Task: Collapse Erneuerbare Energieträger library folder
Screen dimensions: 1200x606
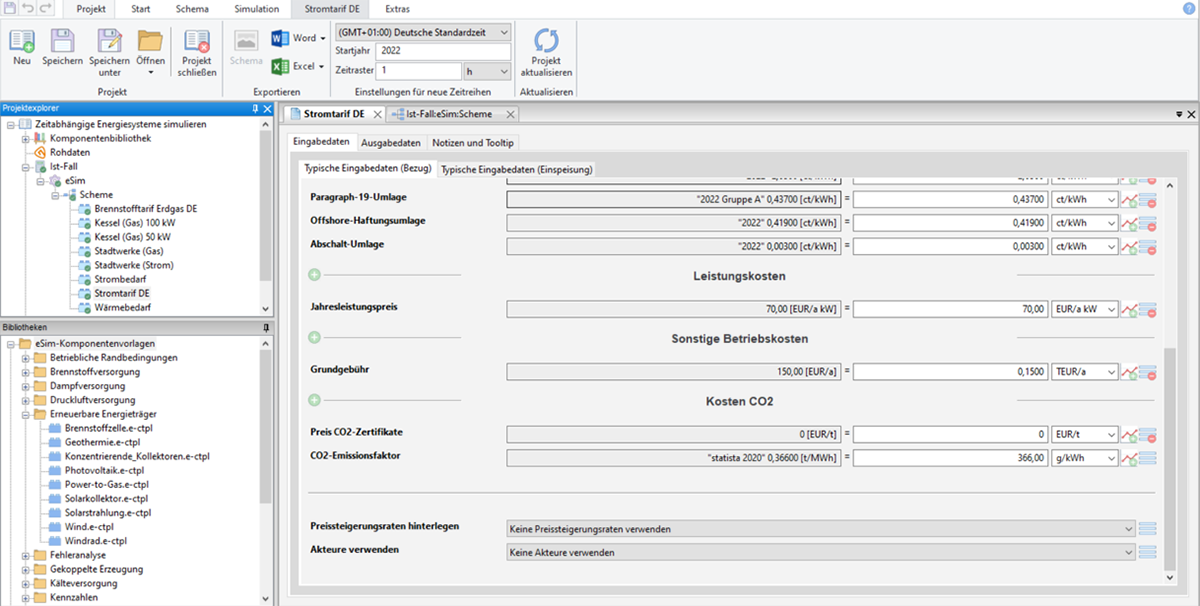Action: tap(26, 414)
